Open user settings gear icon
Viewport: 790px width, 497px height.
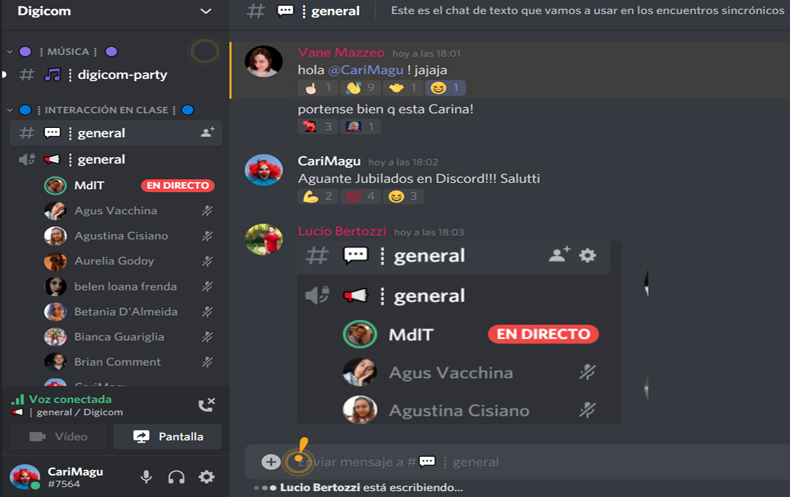coord(207,477)
